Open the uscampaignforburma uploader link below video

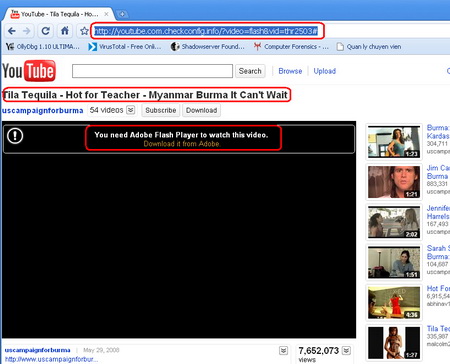pyautogui.click(x=37, y=350)
